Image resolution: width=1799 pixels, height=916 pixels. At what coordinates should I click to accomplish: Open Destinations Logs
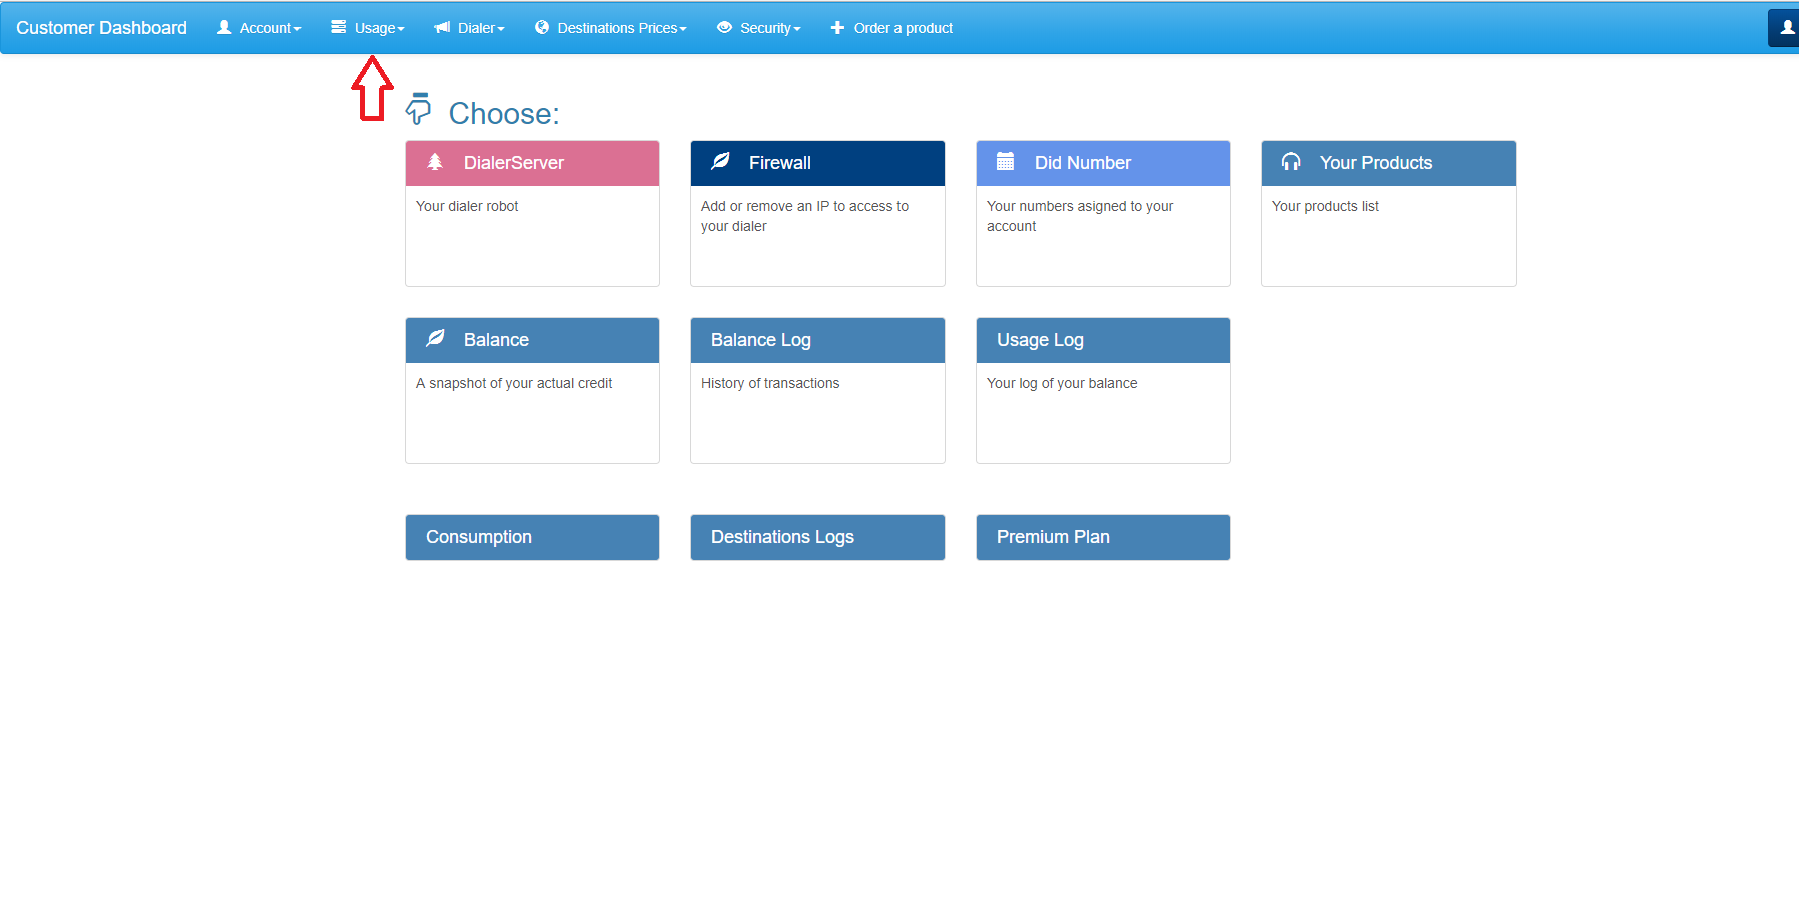pyautogui.click(x=818, y=537)
